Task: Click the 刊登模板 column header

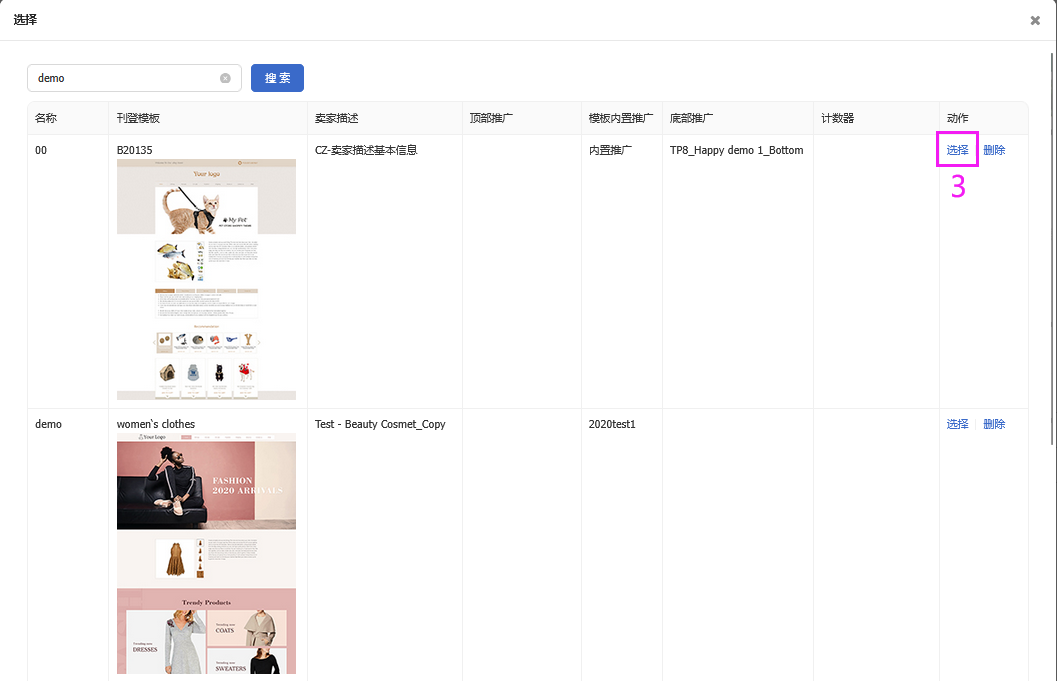Action: [x=138, y=118]
